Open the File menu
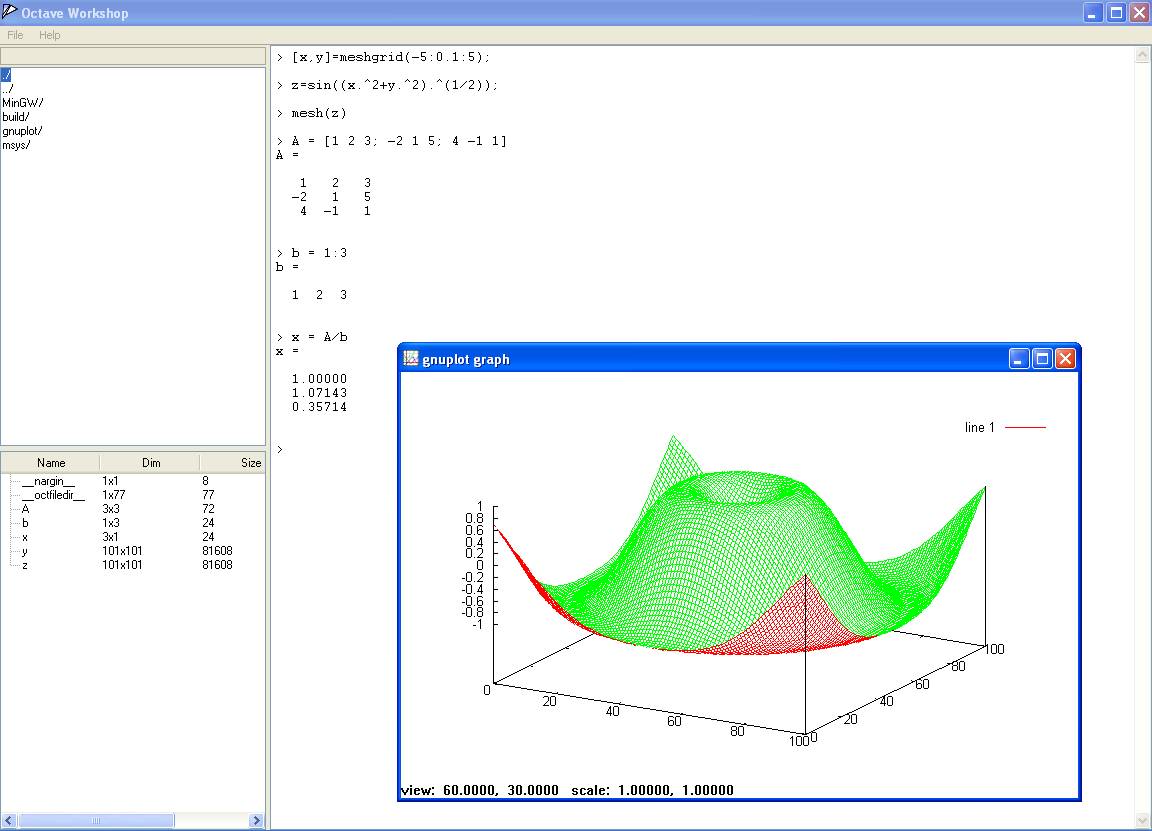This screenshot has height=831, width=1152. 15,35
